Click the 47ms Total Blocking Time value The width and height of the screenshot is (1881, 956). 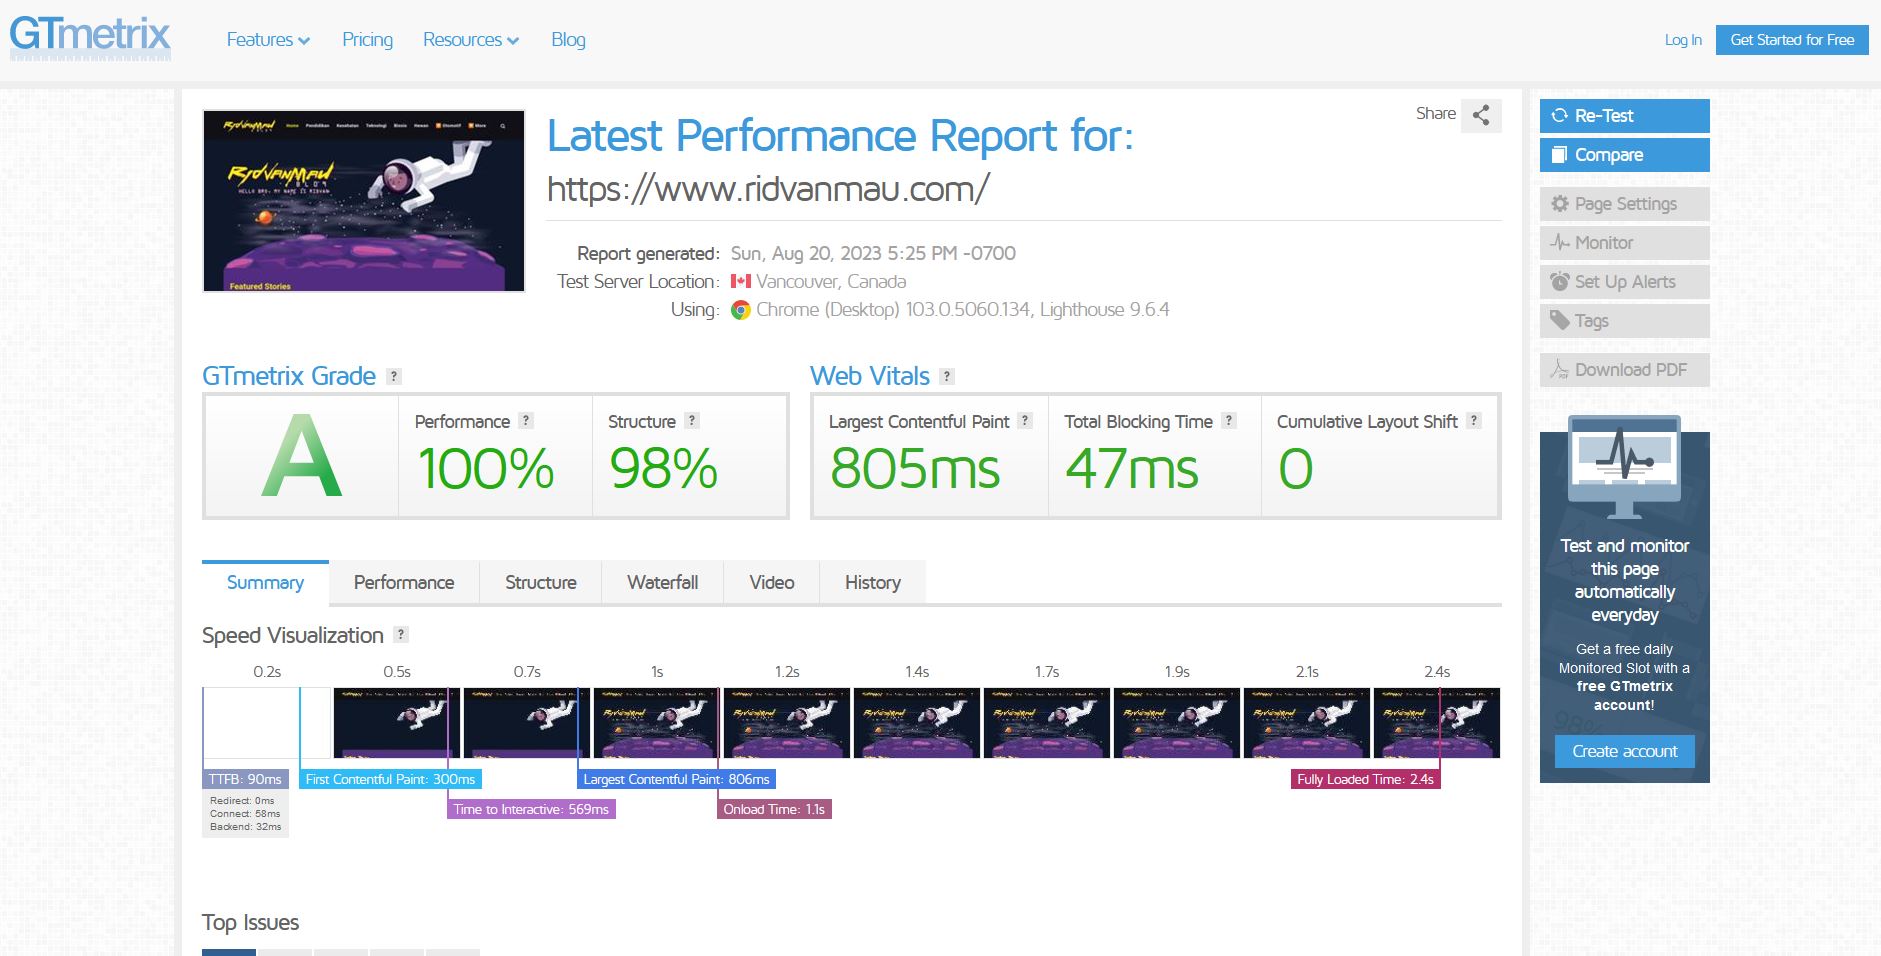point(1132,469)
